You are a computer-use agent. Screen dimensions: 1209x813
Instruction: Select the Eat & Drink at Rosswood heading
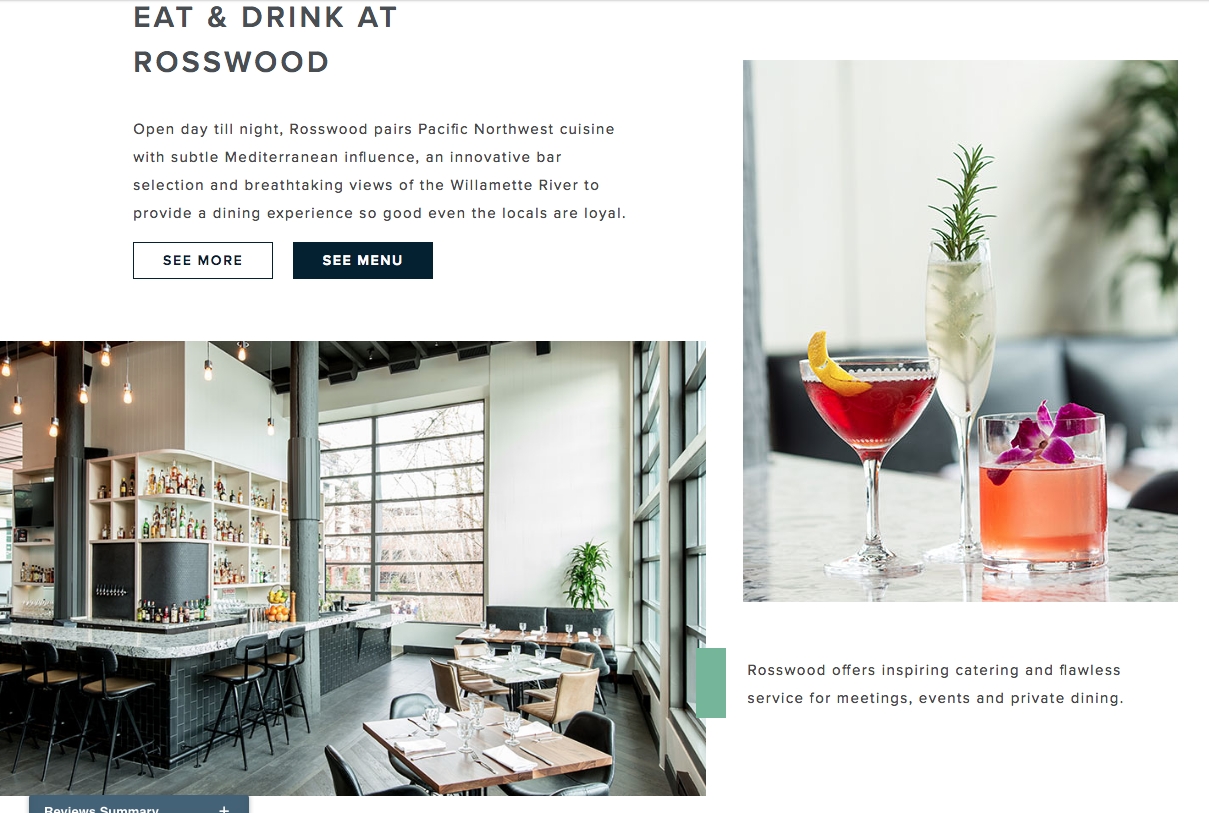point(265,39)
